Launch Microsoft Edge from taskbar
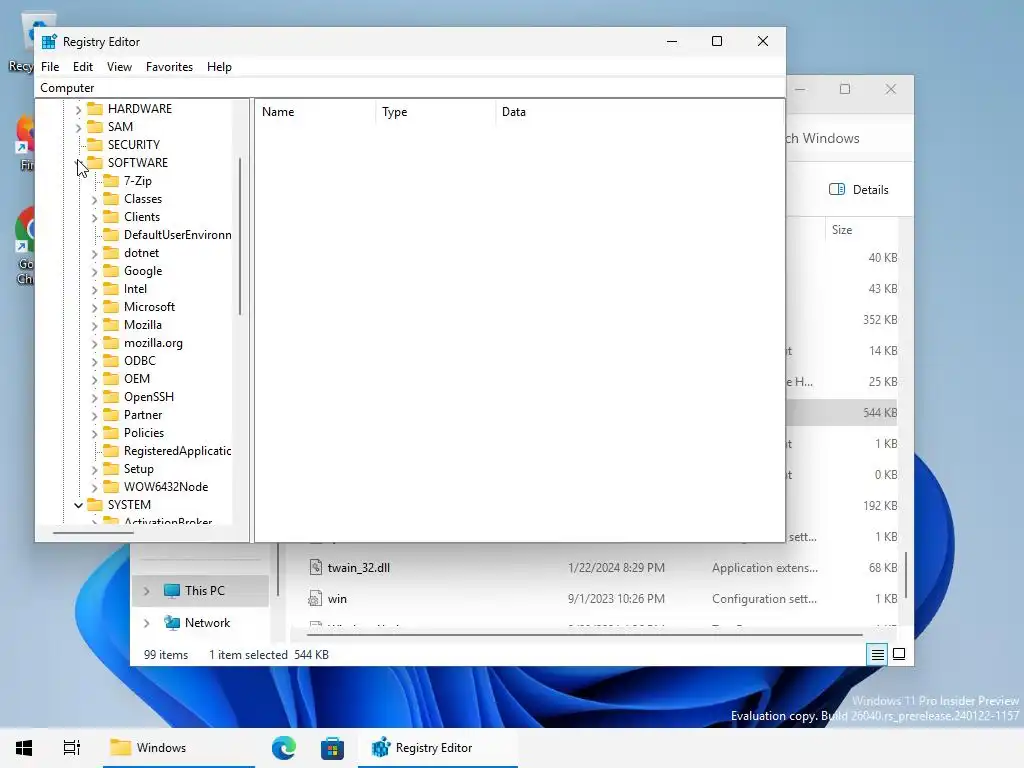 coord(283,747)
